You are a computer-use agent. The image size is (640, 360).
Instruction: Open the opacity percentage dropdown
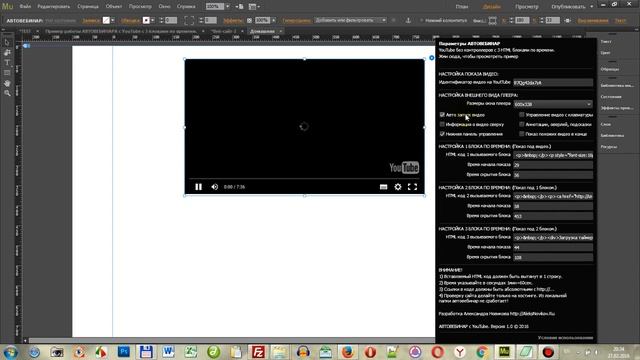(x=273, y=20)
